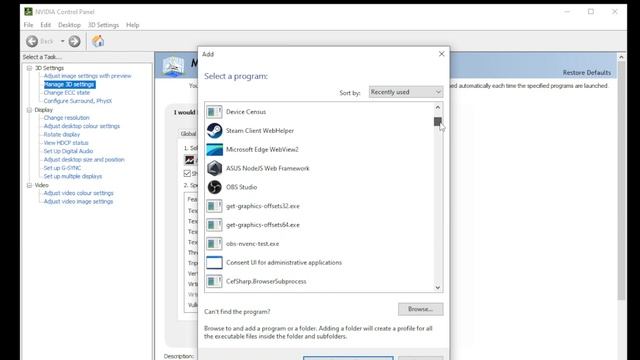Select the Device Census icon
Viewport: 640px width, 360px height.
point(214,112)
